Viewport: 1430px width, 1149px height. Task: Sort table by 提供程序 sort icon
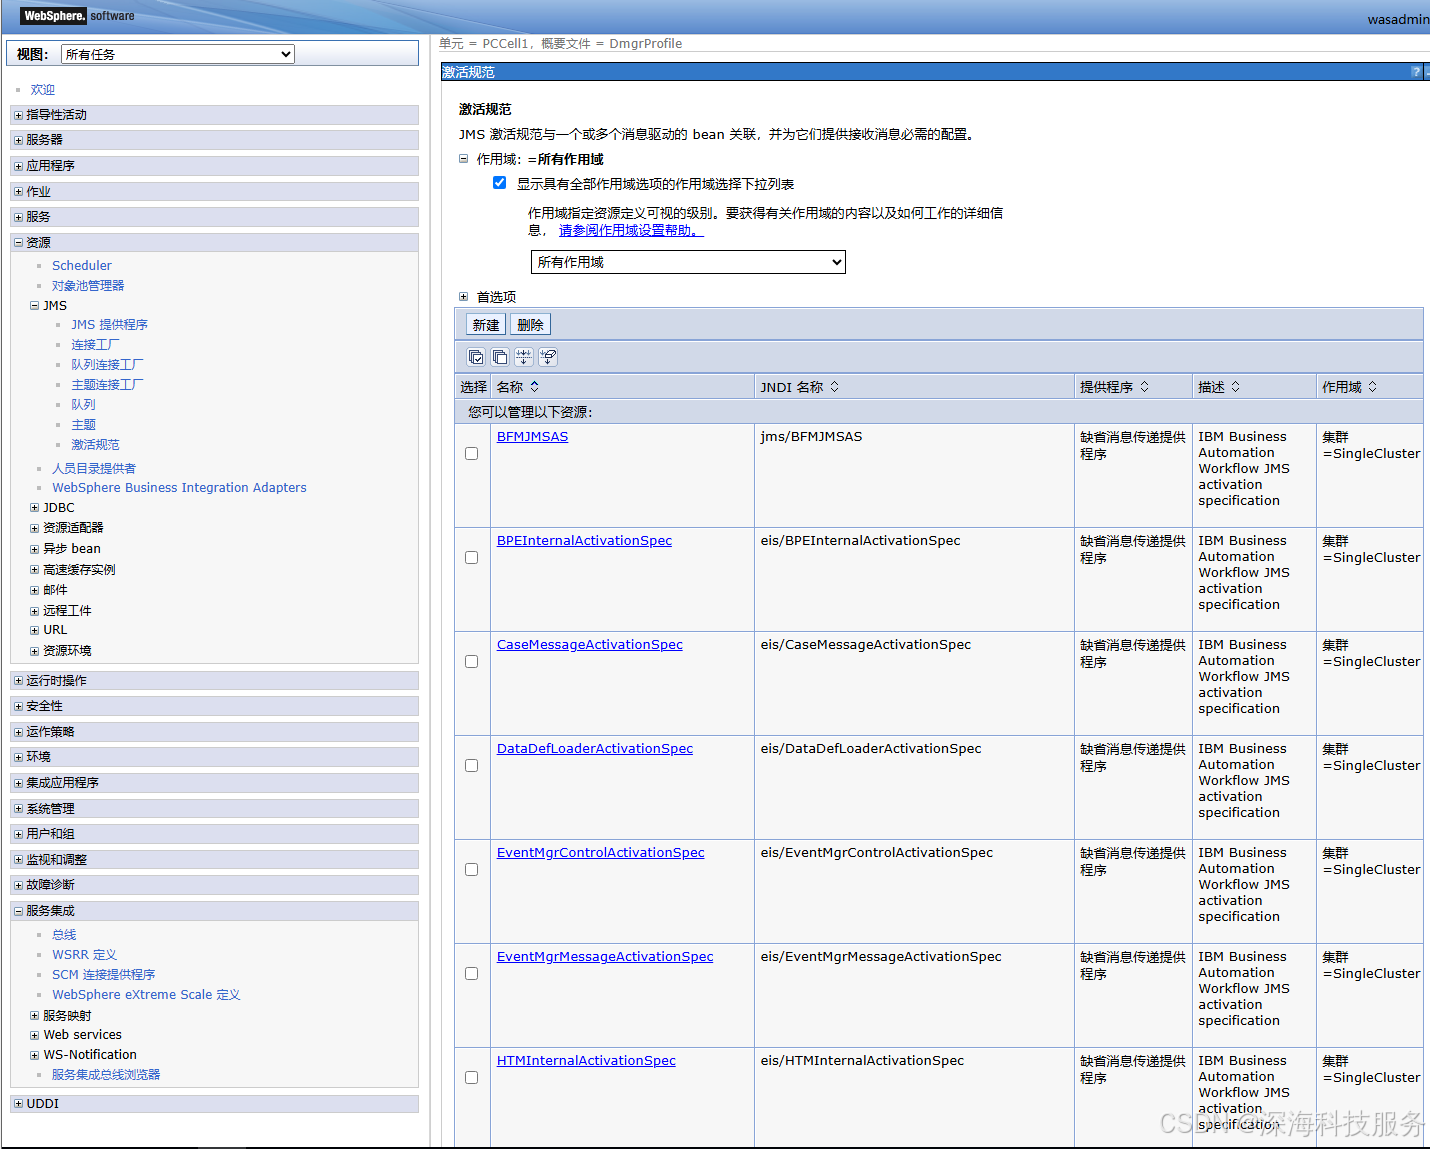pyautogui.click(x=1144, y=386)
